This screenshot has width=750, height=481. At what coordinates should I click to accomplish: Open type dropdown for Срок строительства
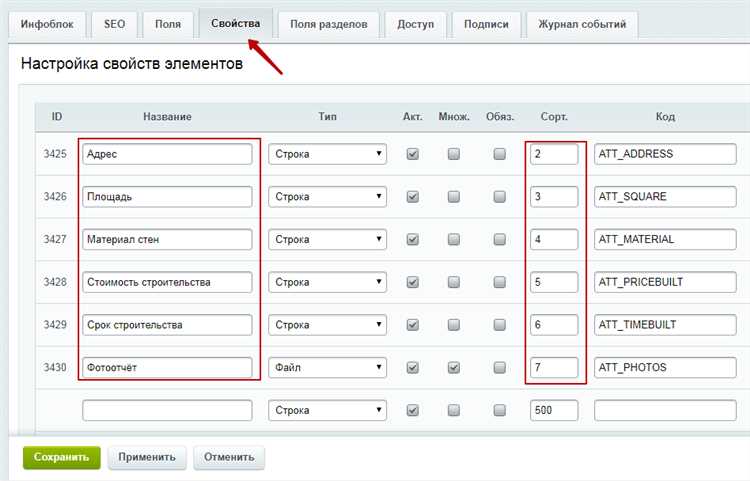[327, 325]
